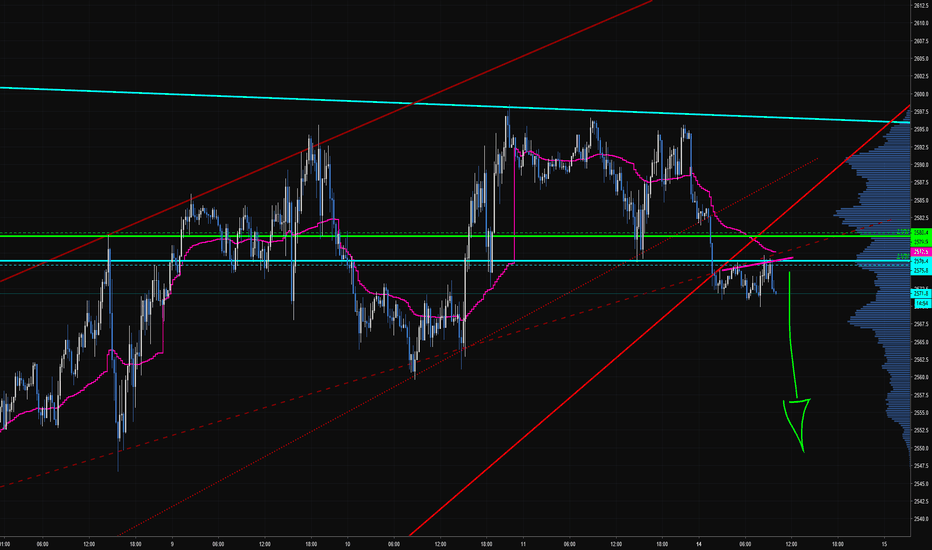The height and width of the screenshot is (550, 932).
Task: Click date label 15 on time axis
Action: click(884, 544)
